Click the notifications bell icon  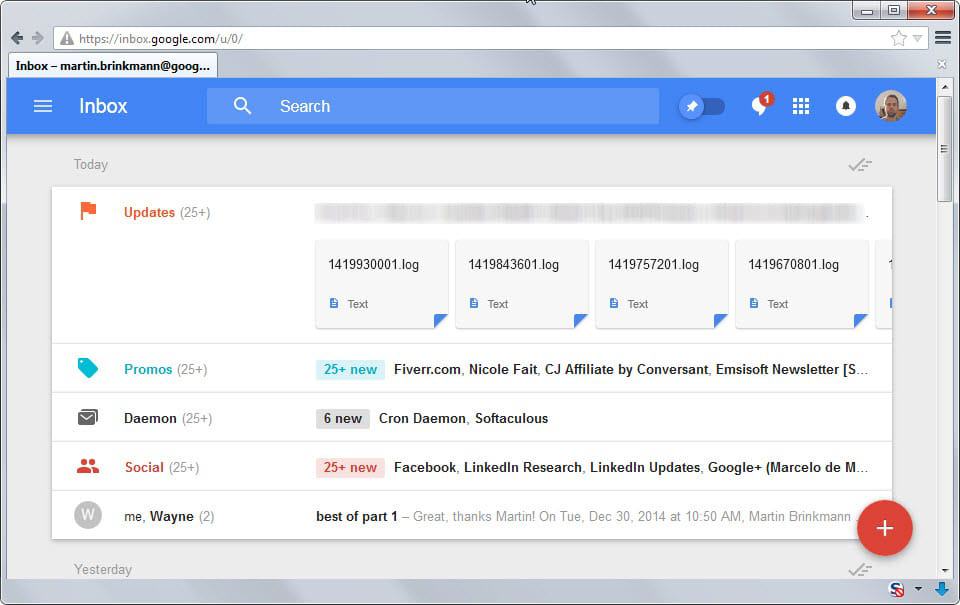click(x=846, y=106)
